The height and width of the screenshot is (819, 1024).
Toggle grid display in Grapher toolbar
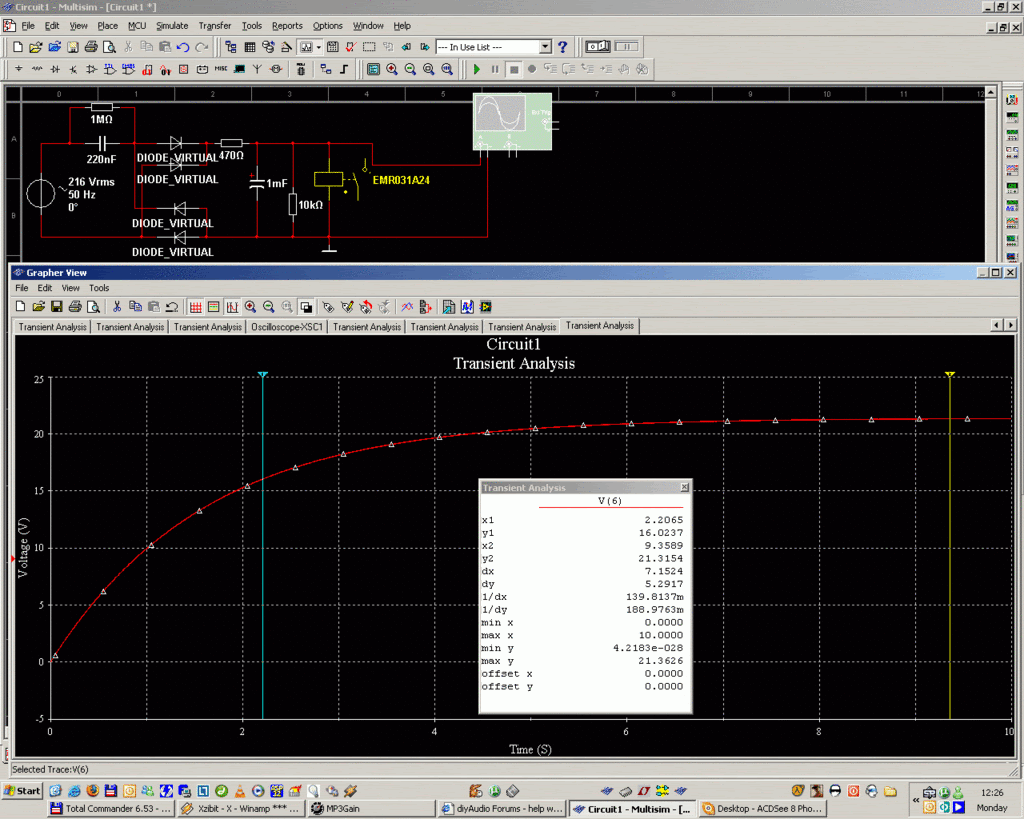(x=196, y=307)
